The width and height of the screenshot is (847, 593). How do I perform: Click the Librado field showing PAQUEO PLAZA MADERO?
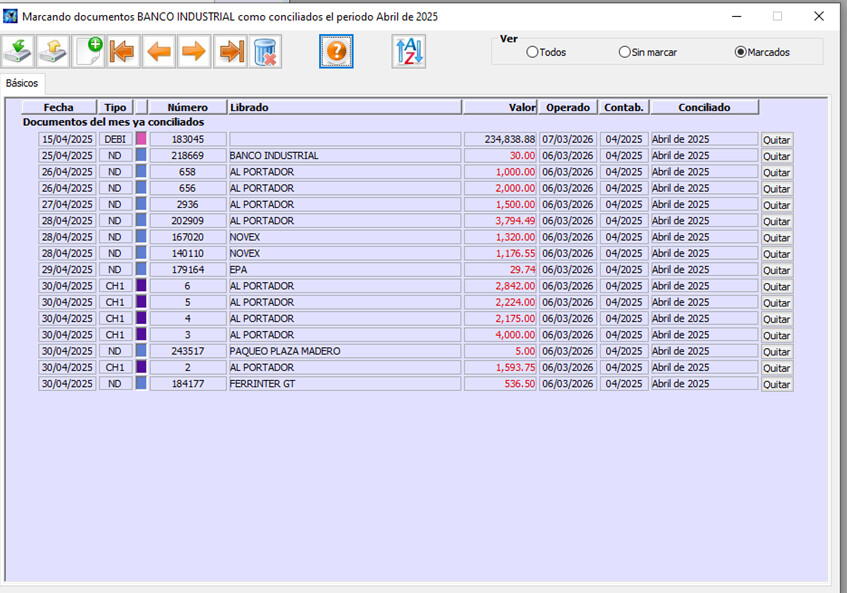(x=344, y=351)
